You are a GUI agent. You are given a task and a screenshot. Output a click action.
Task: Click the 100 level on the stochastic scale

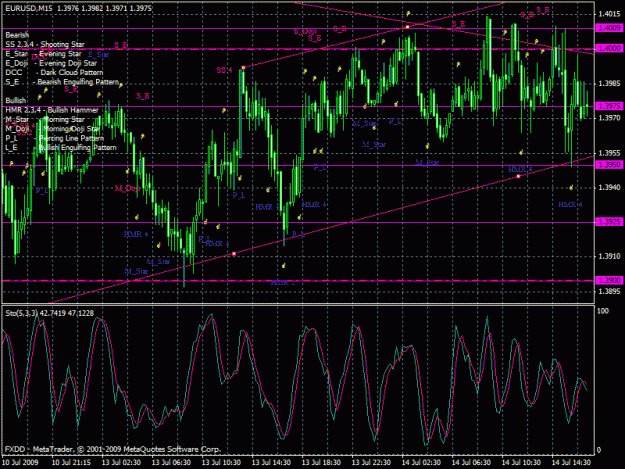click(603, 311)
